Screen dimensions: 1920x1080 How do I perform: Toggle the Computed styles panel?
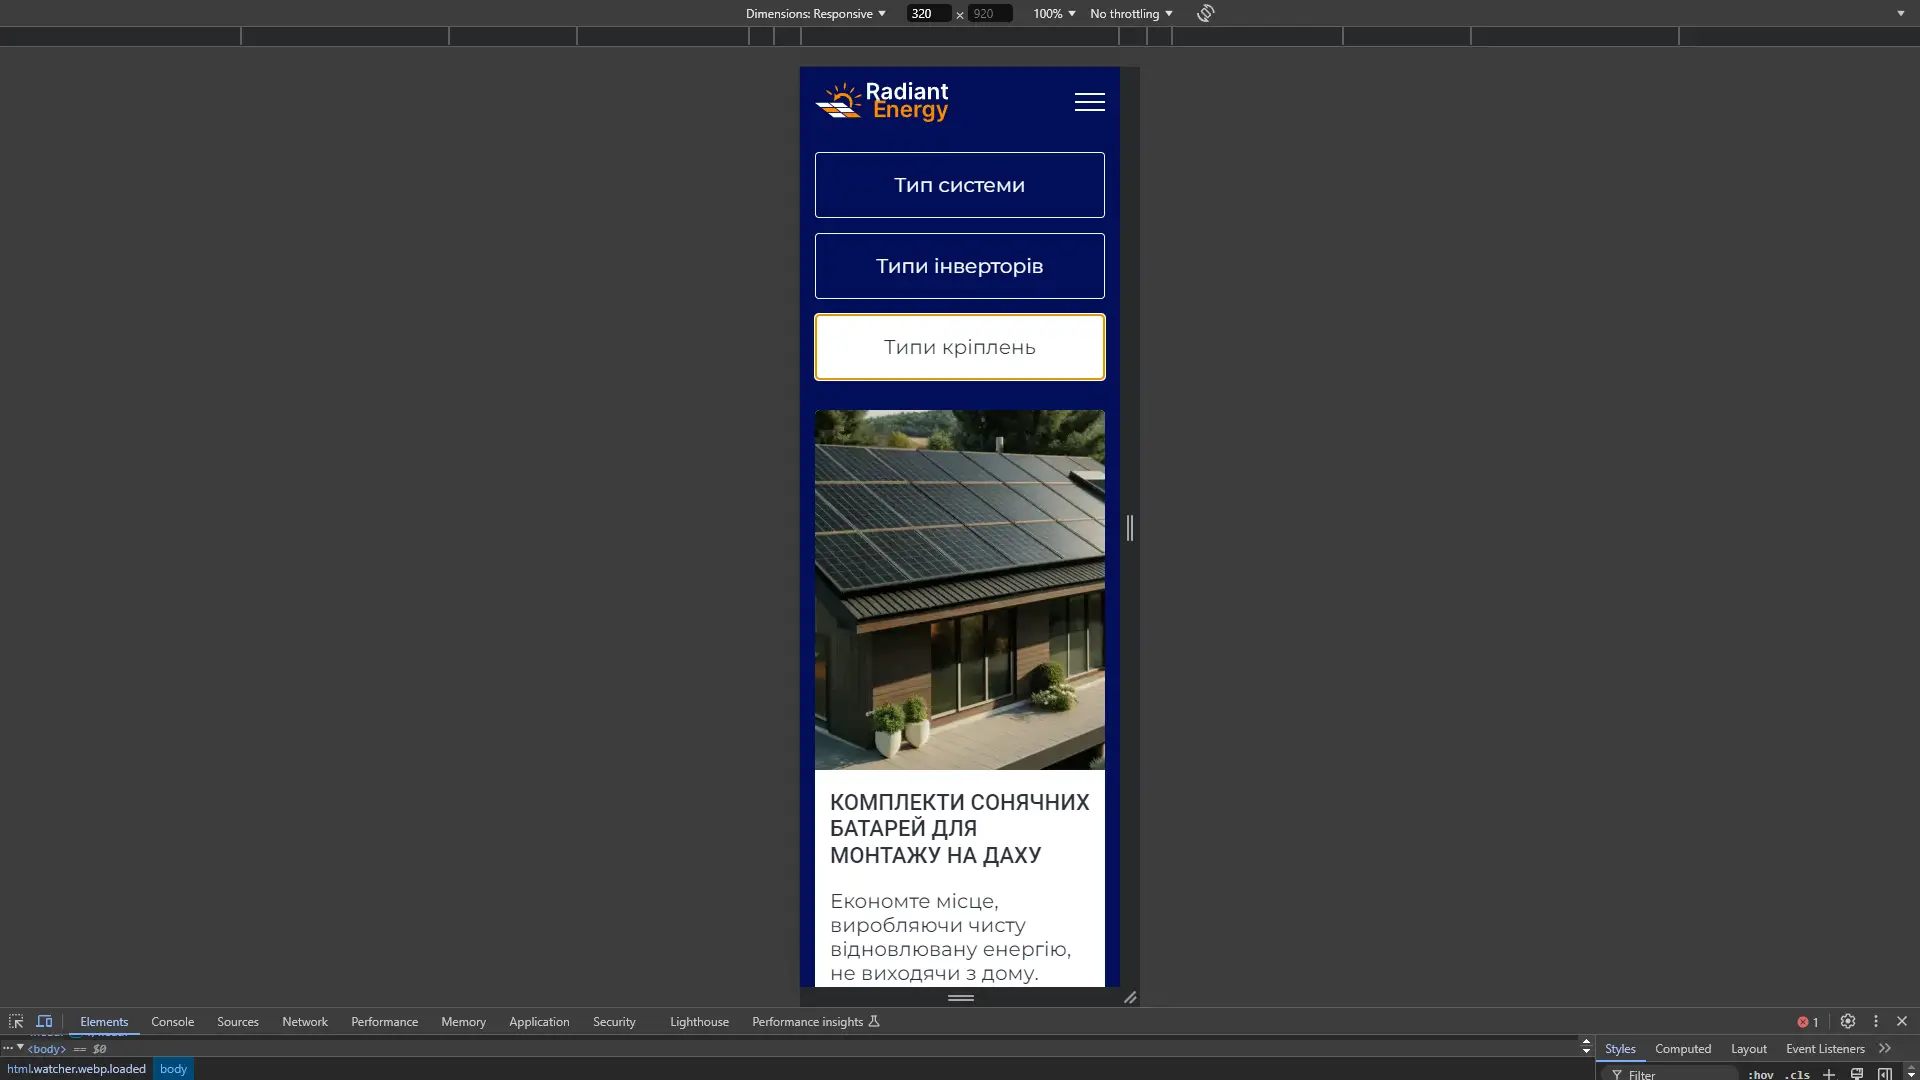click(1684, 1048)
